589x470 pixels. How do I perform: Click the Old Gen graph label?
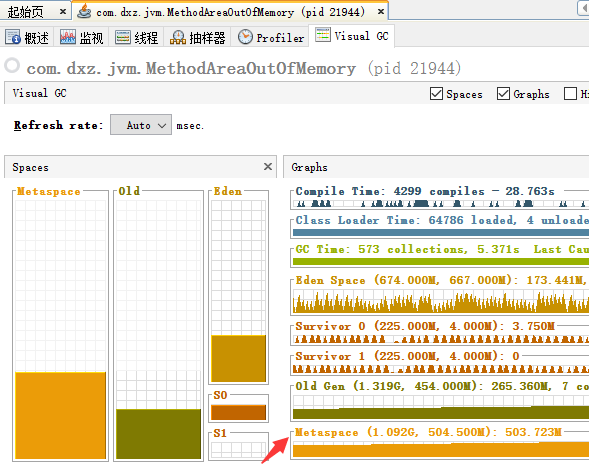(442, 386)
